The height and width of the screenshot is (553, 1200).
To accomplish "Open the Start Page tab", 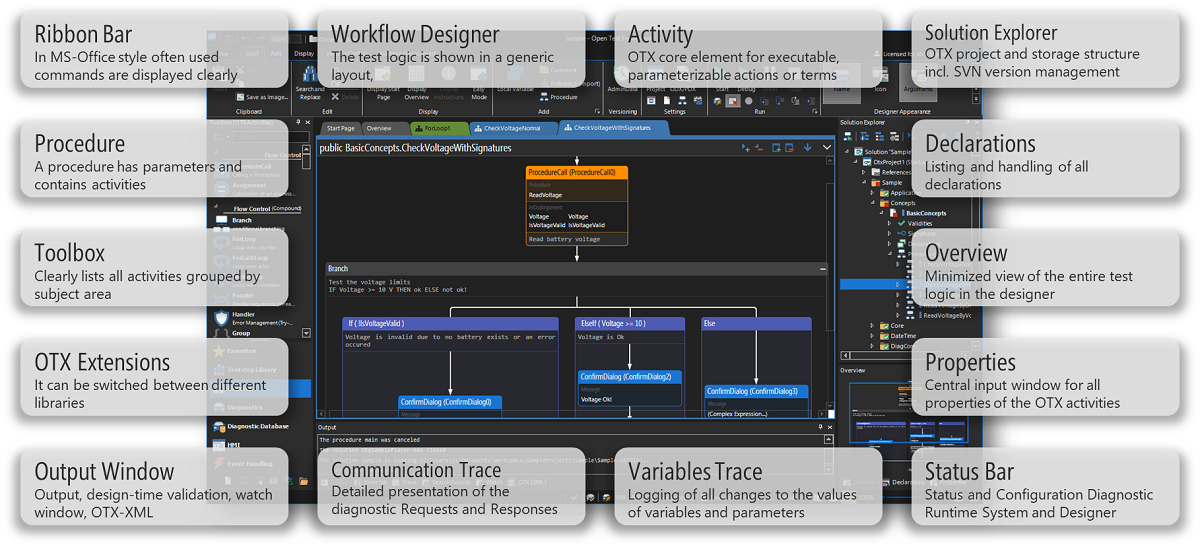I will point(340,128).
